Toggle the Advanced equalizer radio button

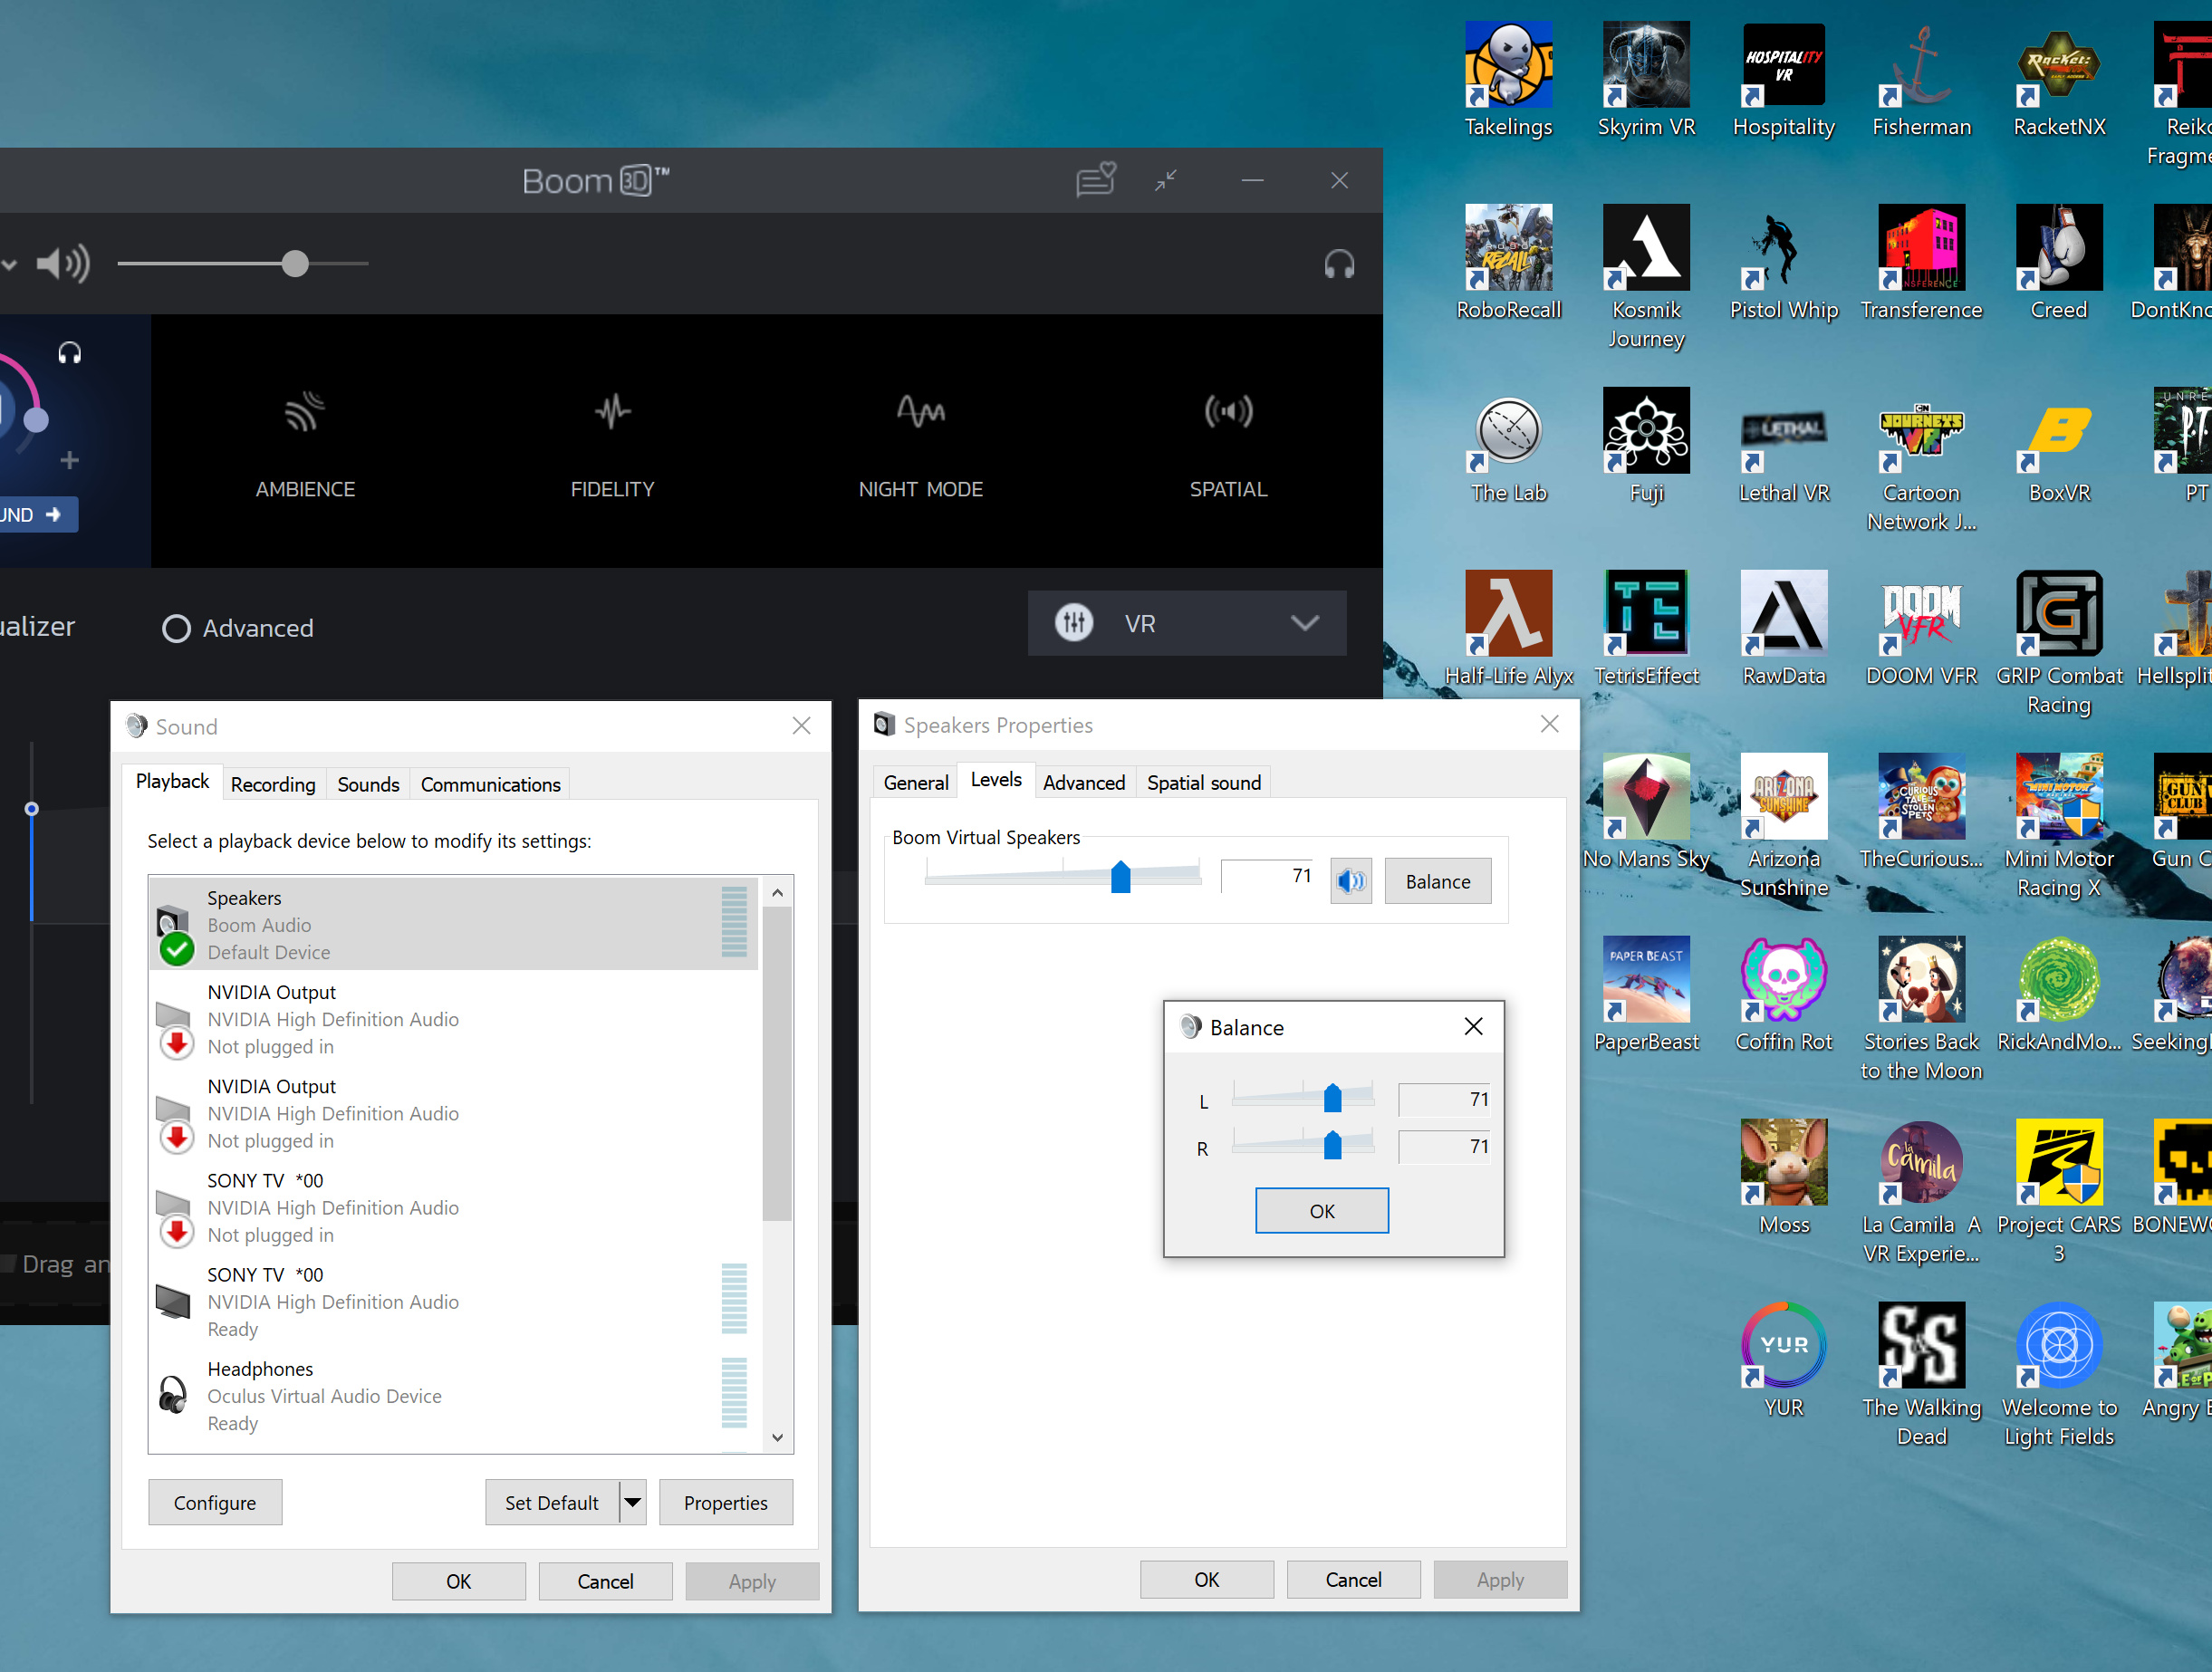point(176,628)
